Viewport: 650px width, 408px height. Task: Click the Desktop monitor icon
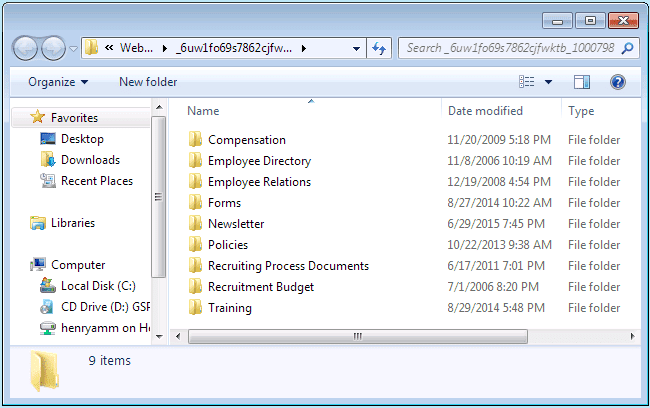[x=48, y=138]
